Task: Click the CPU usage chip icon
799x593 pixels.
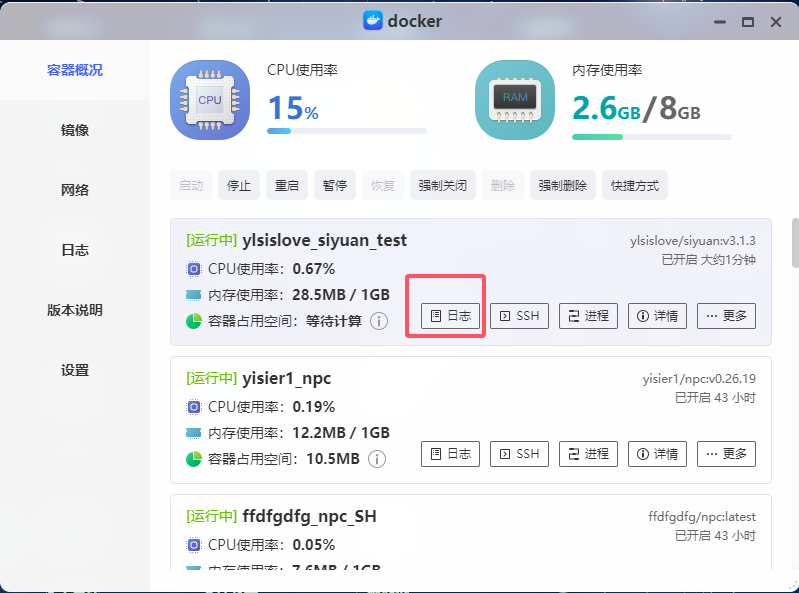Action: tap(210, 100)
